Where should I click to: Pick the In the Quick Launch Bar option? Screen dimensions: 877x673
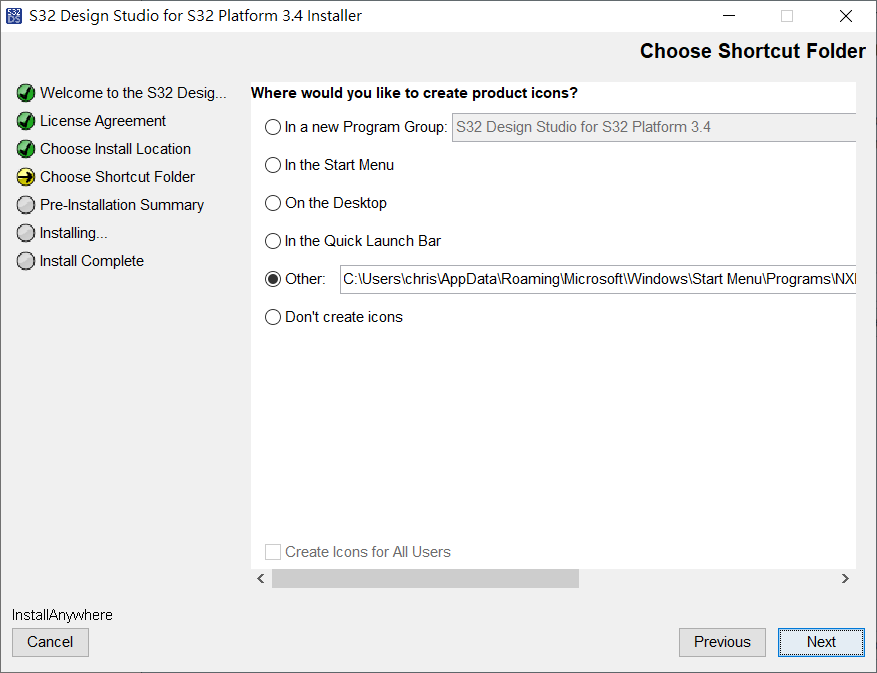tap(273, 241)
